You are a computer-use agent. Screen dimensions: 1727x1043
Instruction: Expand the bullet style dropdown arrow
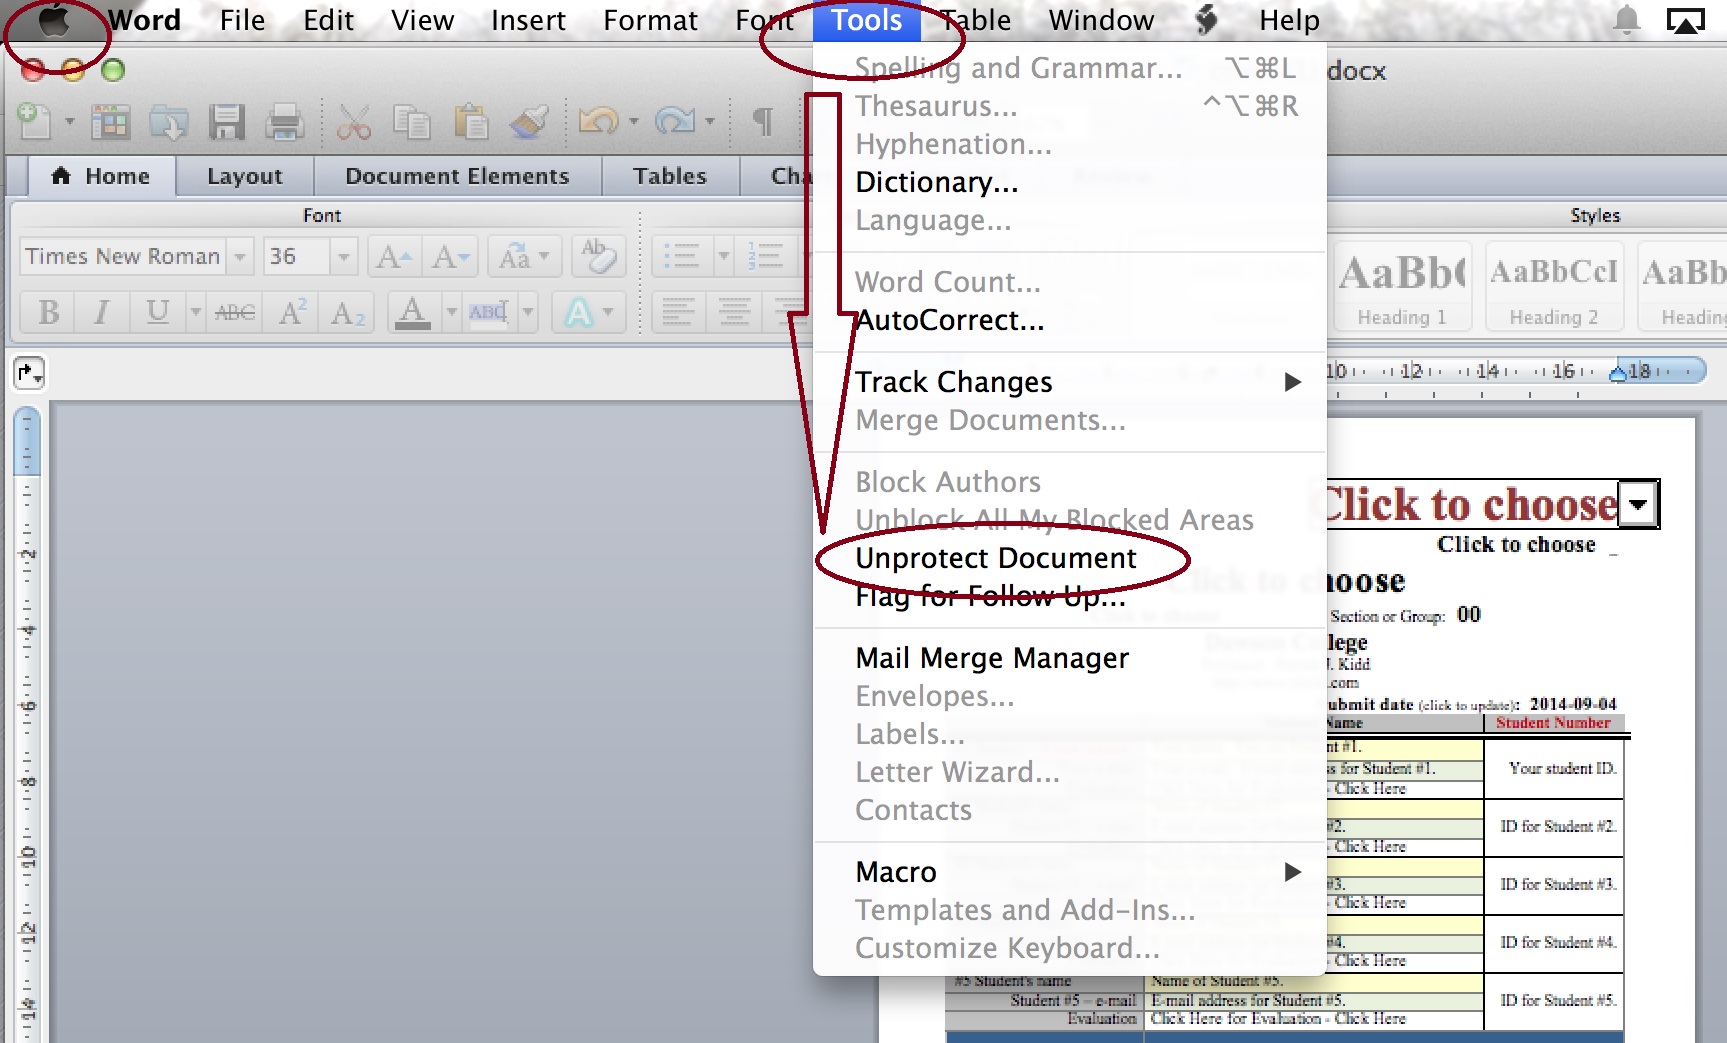tap(723, 257)
